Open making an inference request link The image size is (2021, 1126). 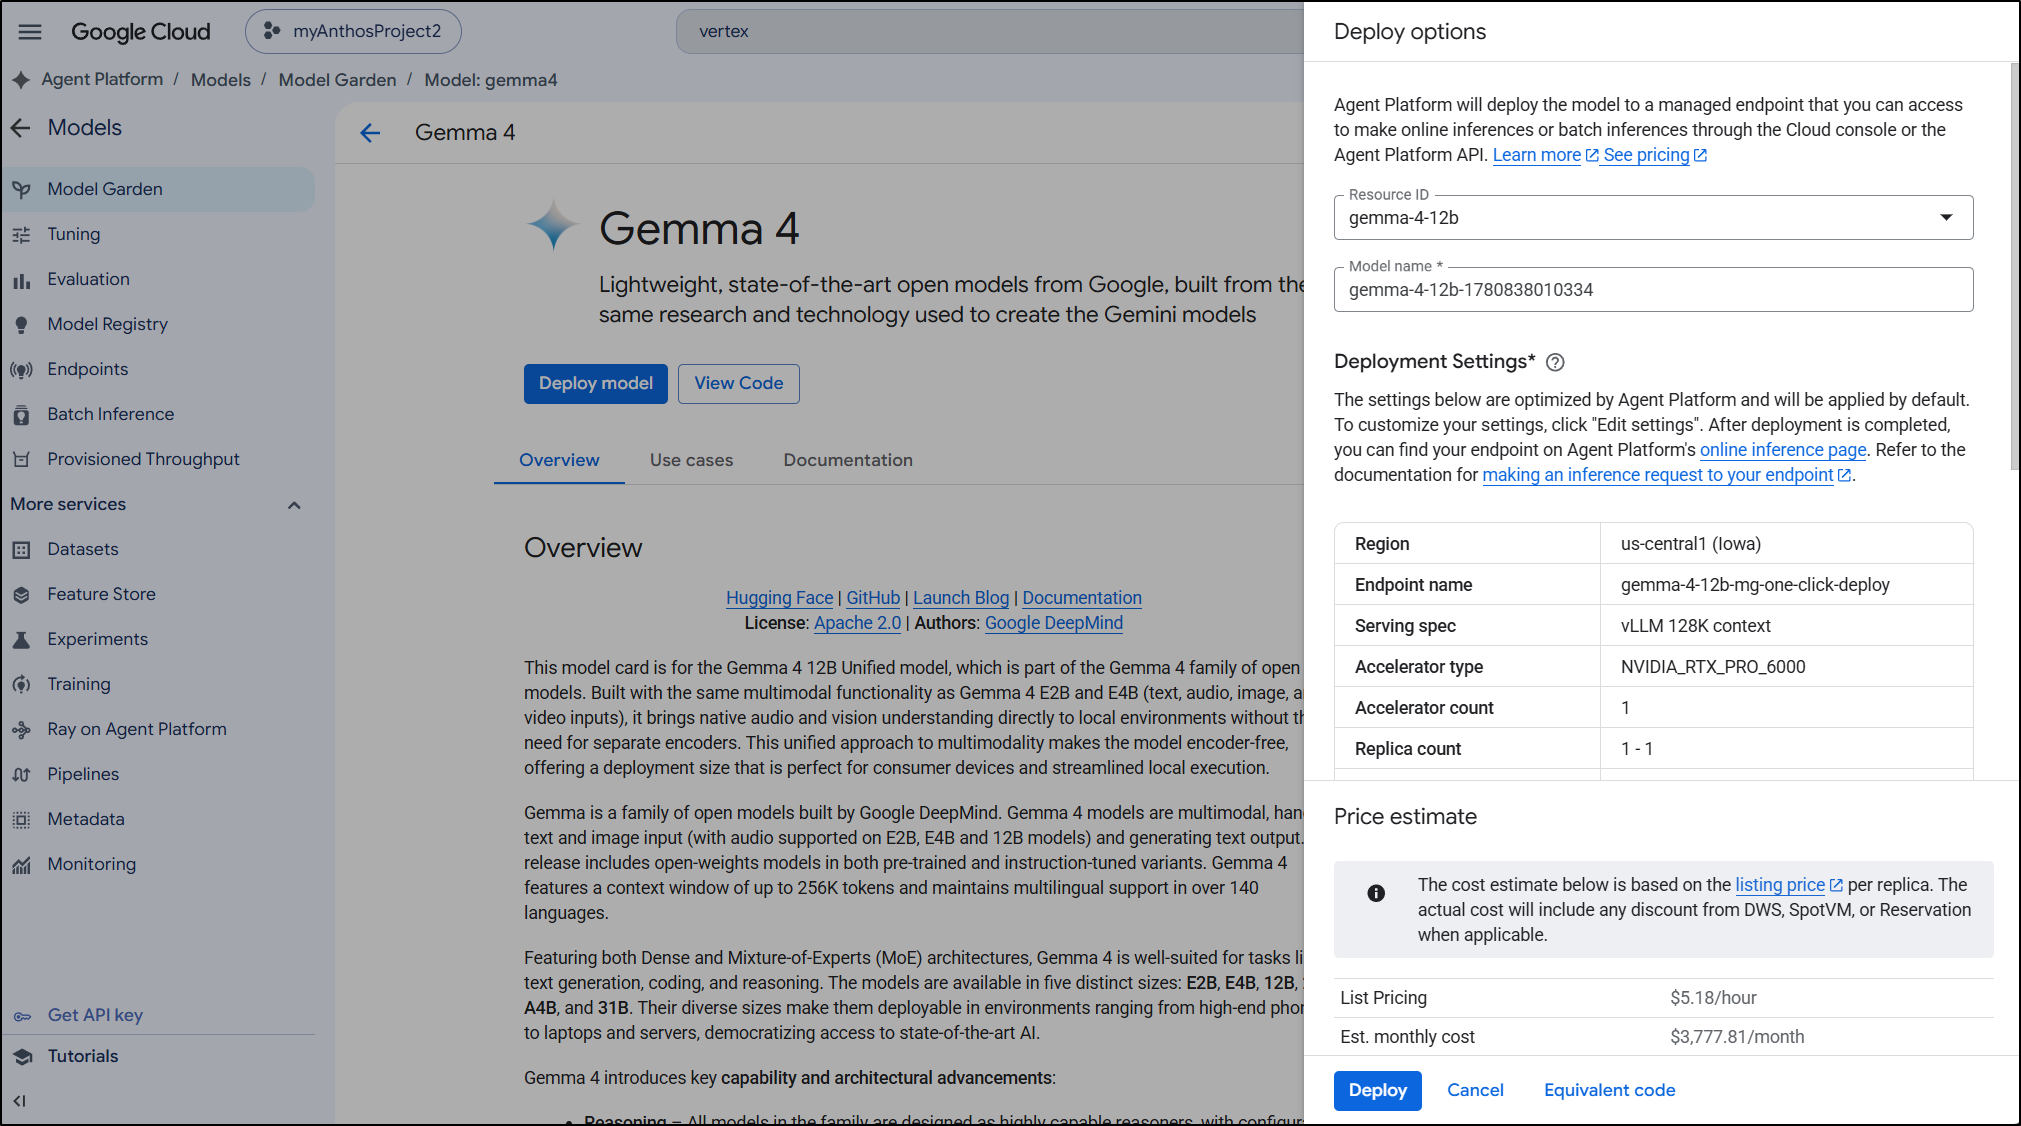(x=1666, y=475)
